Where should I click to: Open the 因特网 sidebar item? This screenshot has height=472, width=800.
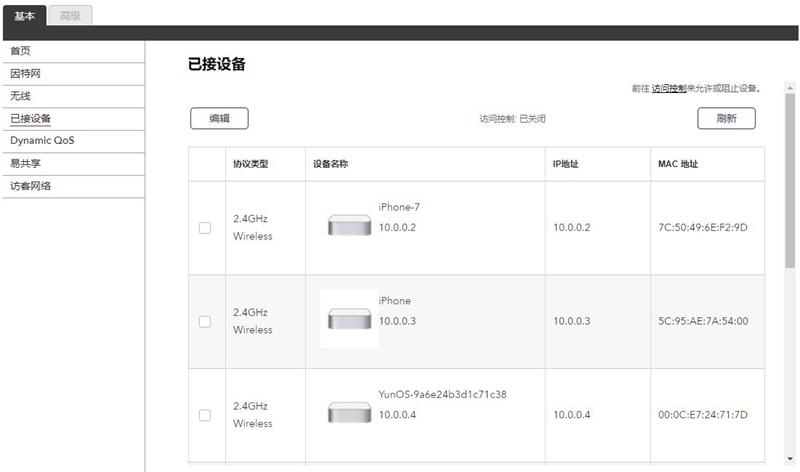pos(25,74)
